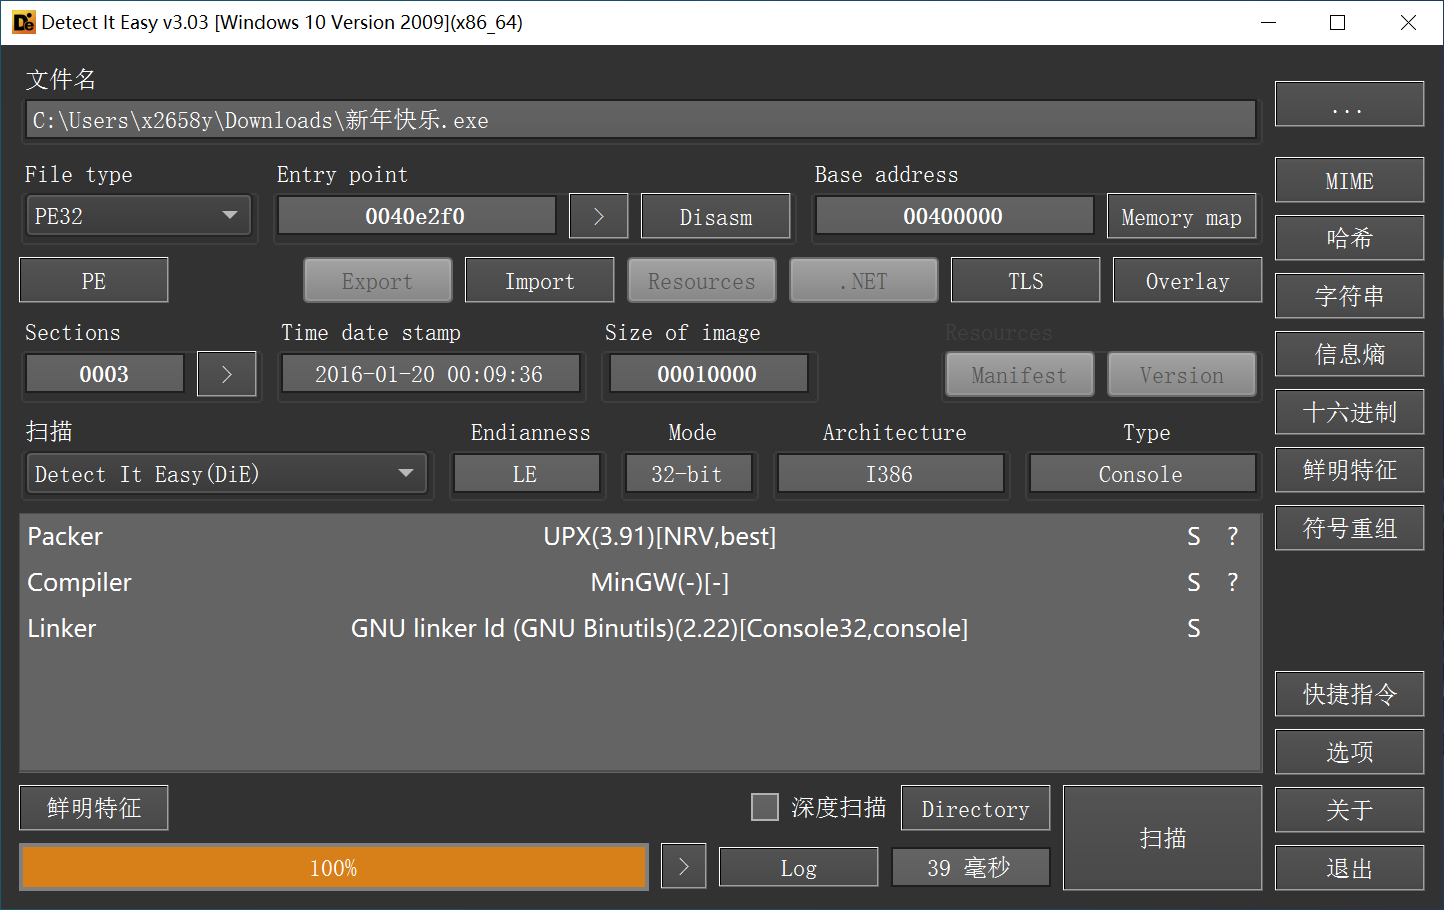
Task: Click the Export button
Action: [378, 280]
